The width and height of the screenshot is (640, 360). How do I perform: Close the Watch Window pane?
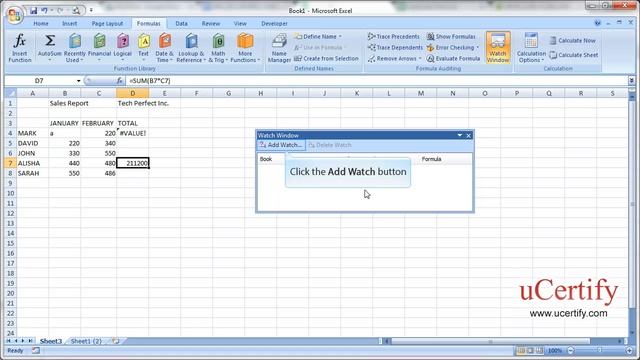(x=469, y=135)
